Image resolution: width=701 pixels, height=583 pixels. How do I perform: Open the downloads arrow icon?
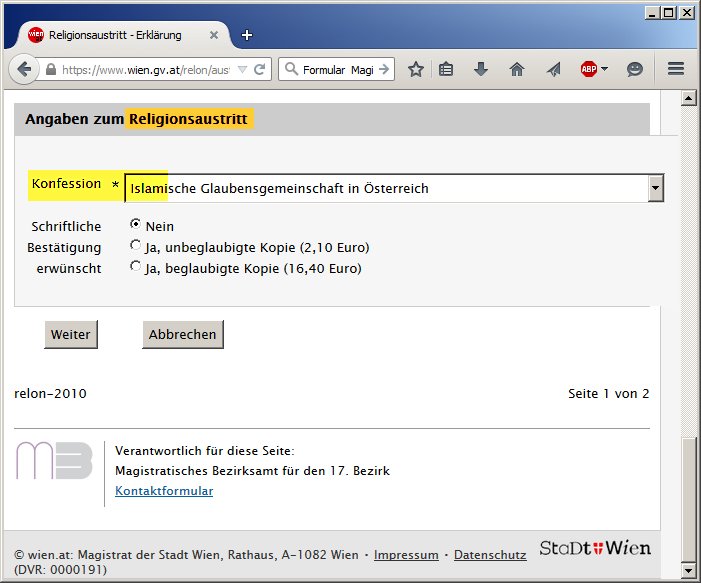[x=481, y=70]
